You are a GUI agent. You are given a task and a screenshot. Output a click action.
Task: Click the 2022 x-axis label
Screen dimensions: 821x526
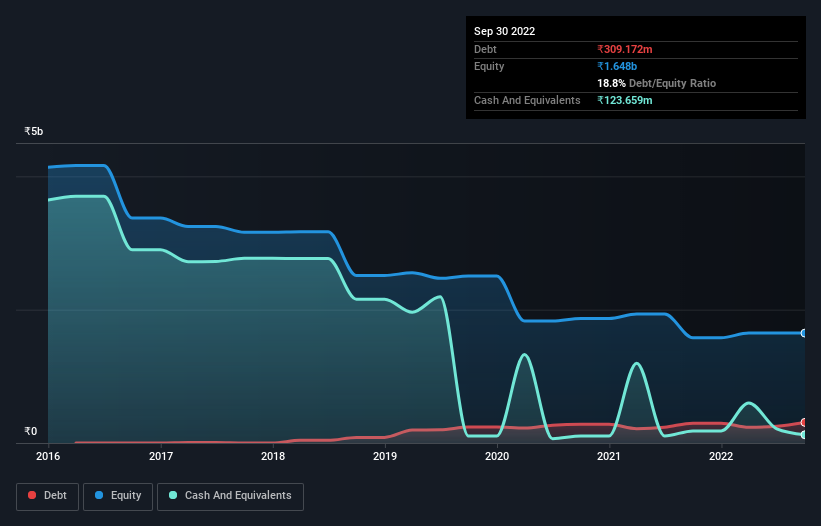[721, 456]
